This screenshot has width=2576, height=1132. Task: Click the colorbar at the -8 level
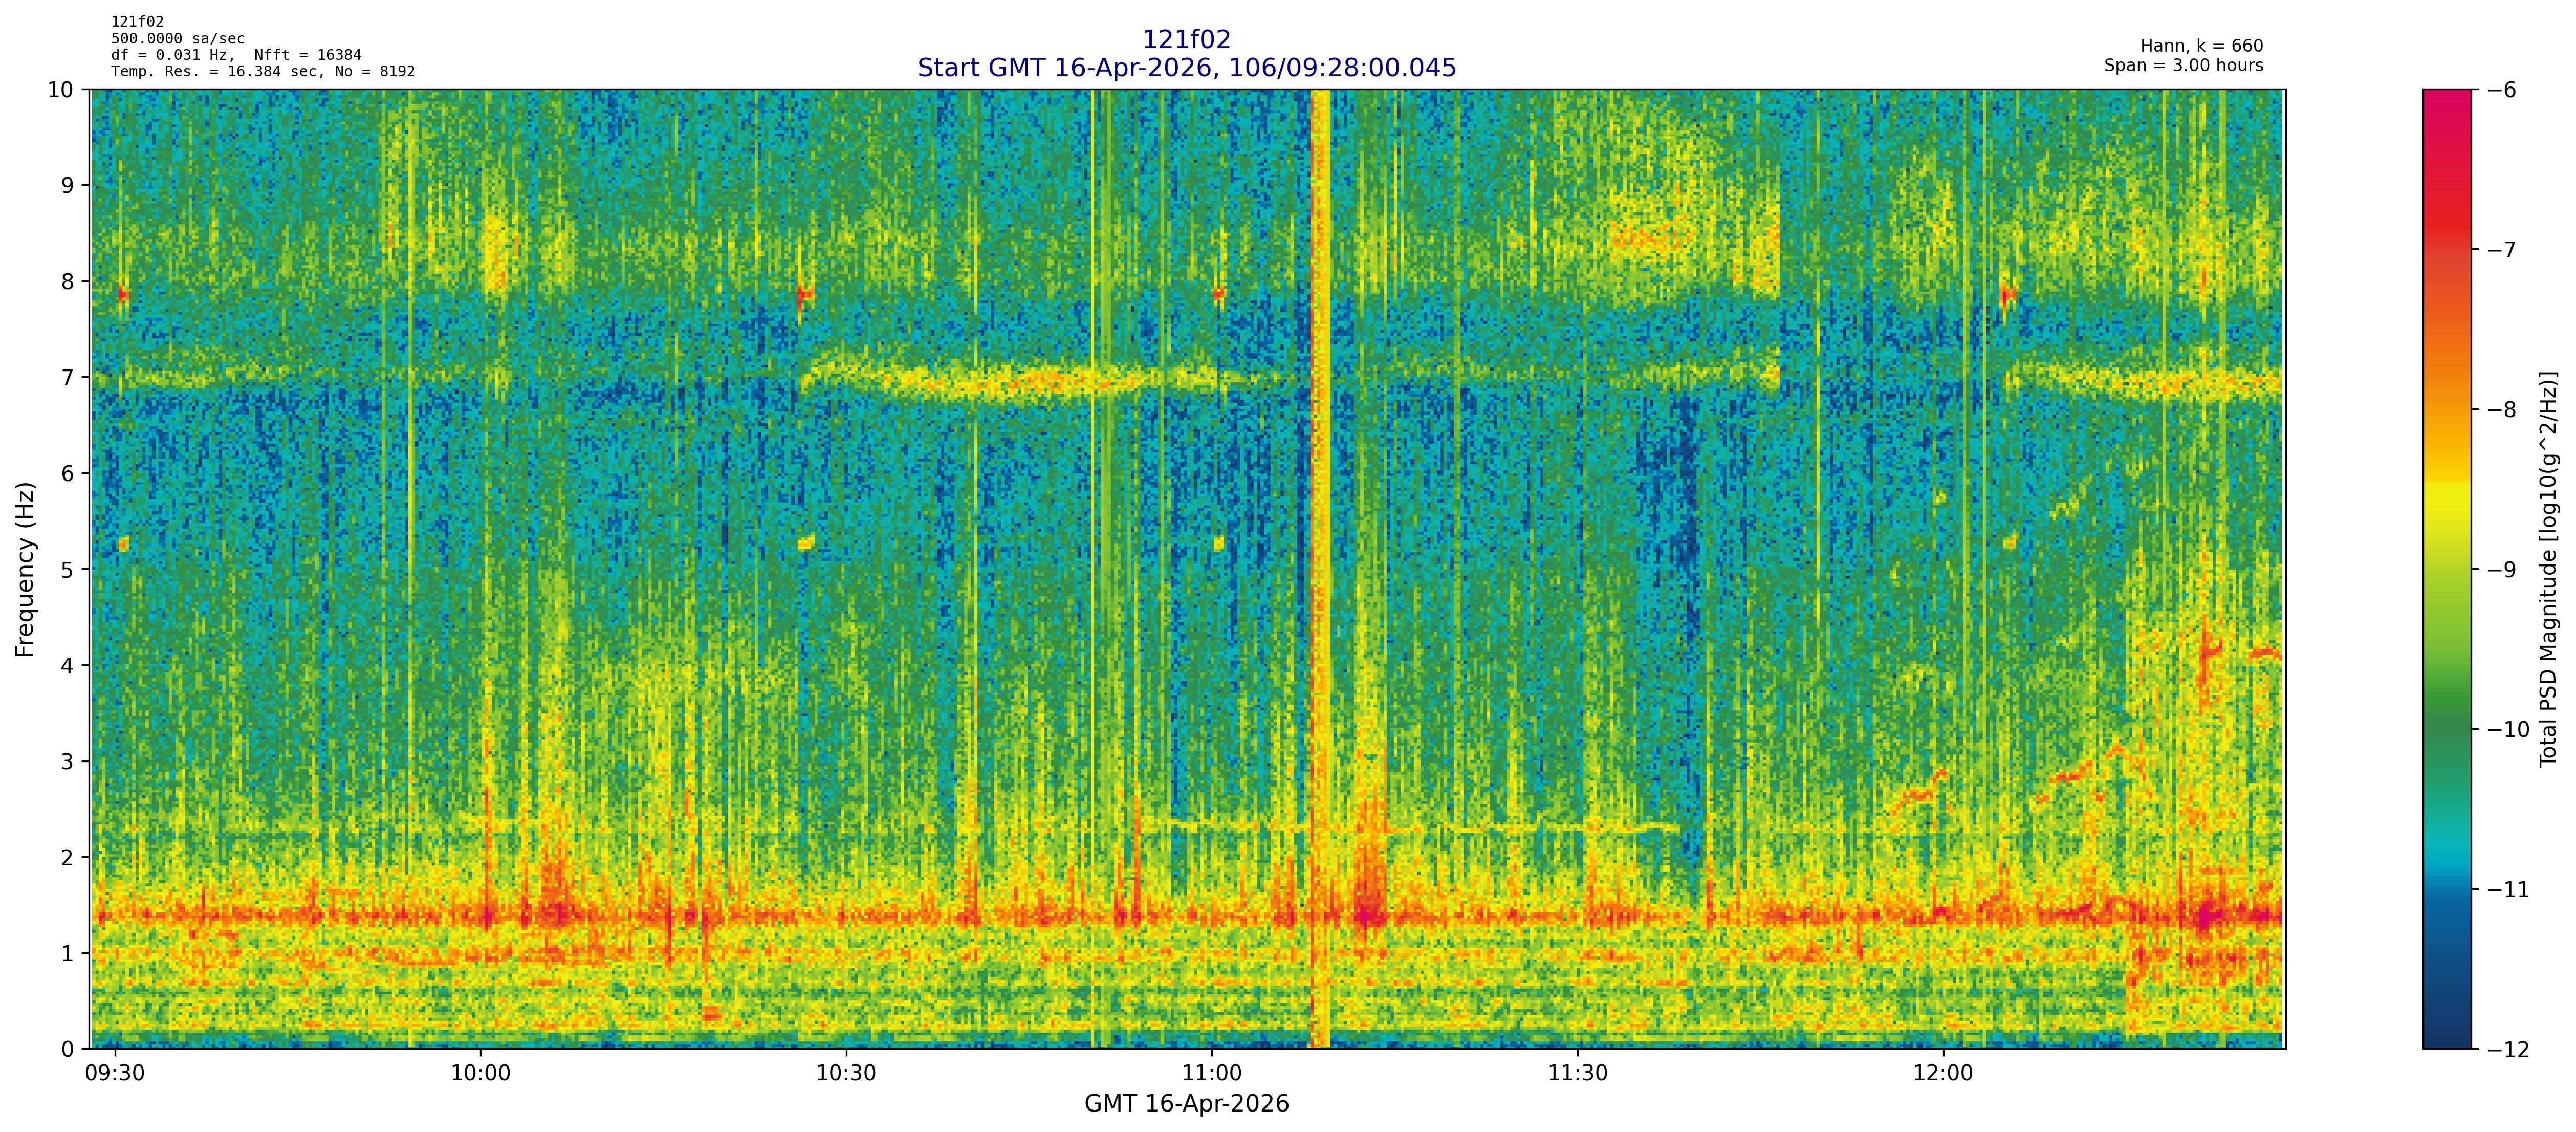click(x=2446, y=409)
